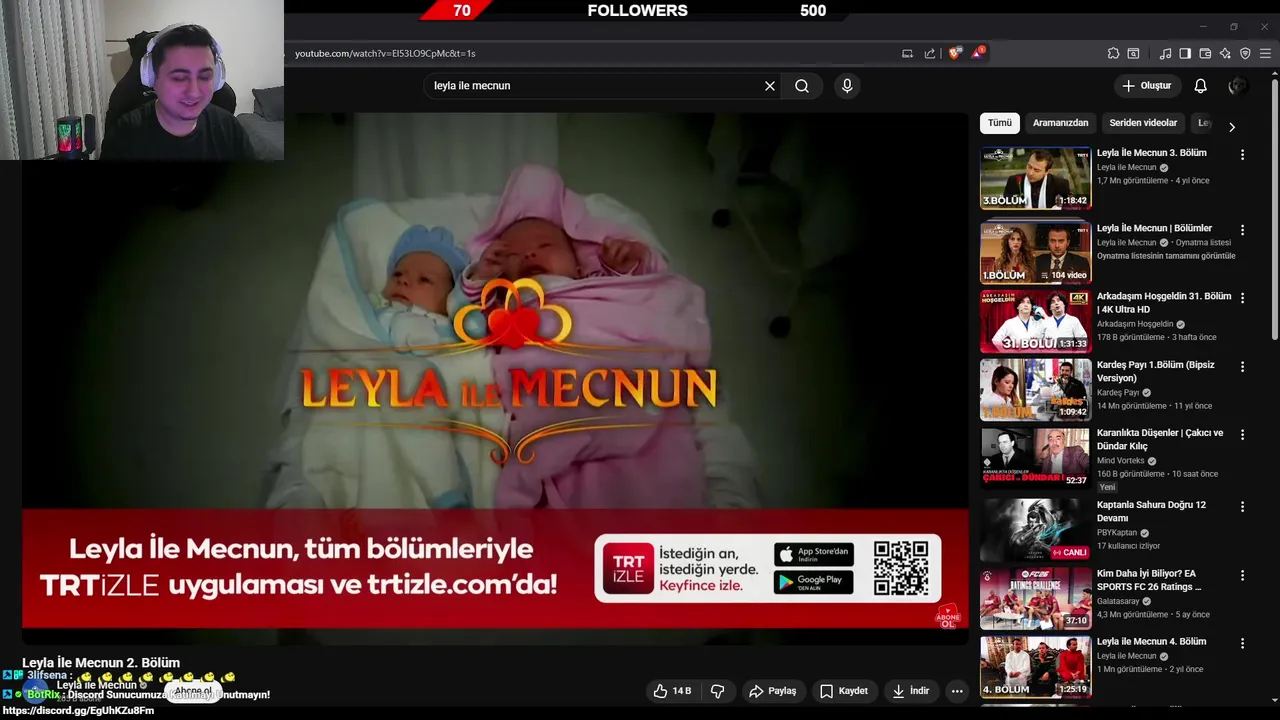The width and height of the screenshot is (1280, 720).
Task: Click the Leyla İle Mecnun 2. Bölüm title
Action: click(x=101, y=663)
